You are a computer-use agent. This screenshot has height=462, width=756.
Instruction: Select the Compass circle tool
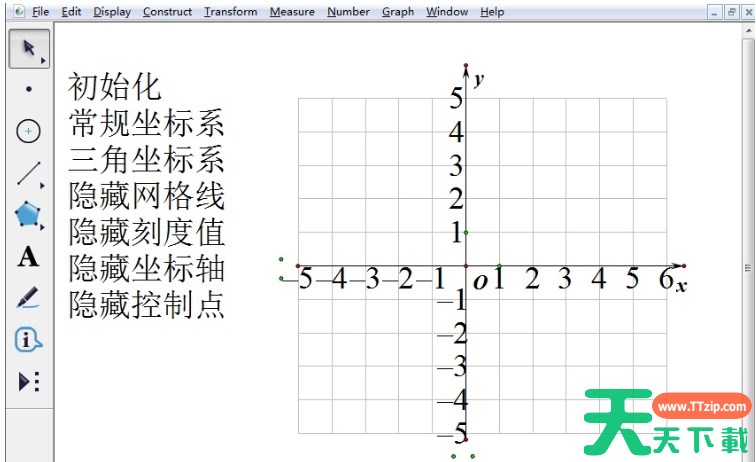28,131
